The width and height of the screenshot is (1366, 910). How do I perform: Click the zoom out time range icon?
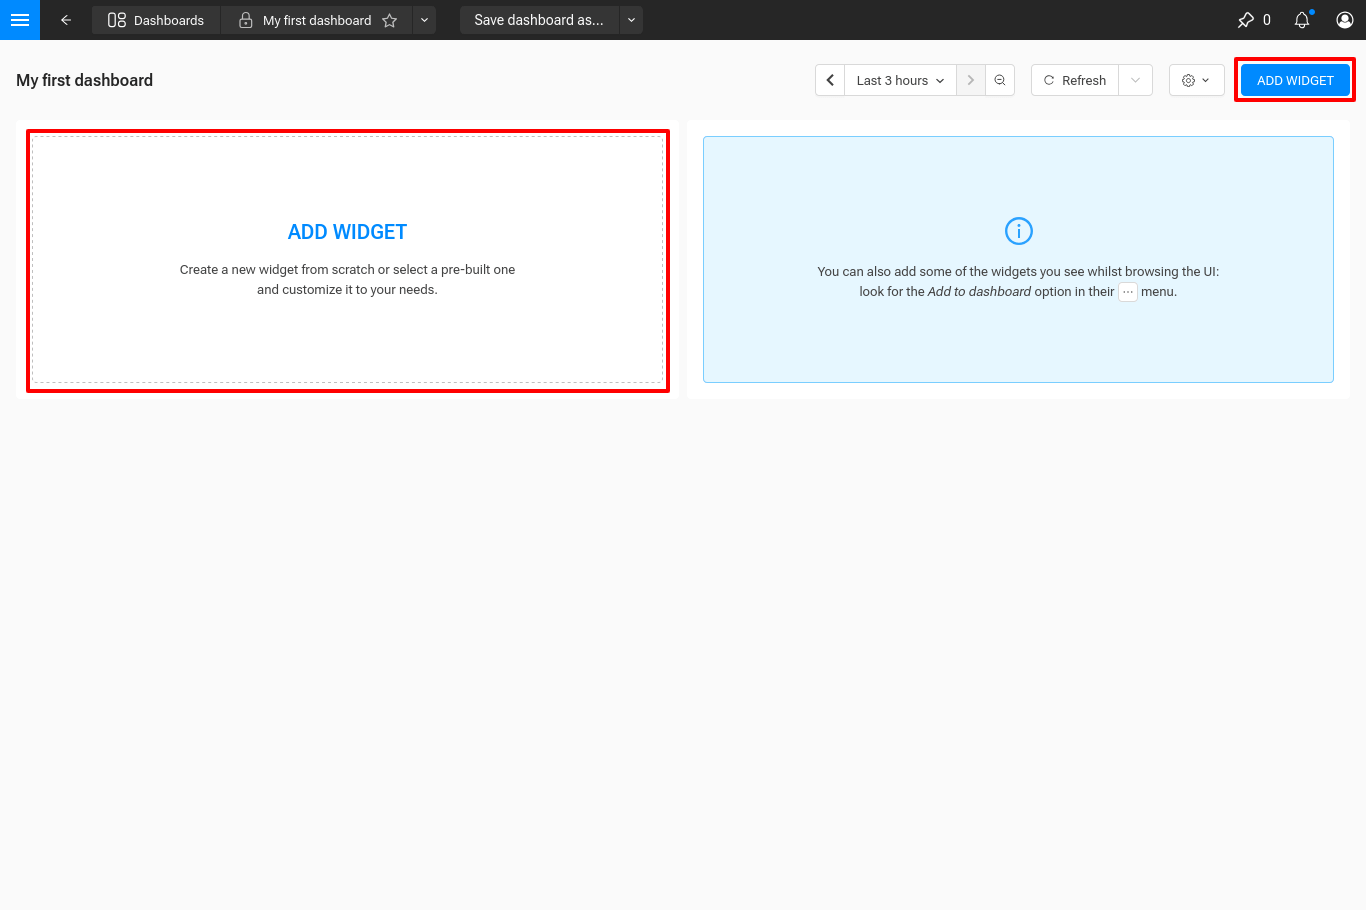tap(1000, 80)
